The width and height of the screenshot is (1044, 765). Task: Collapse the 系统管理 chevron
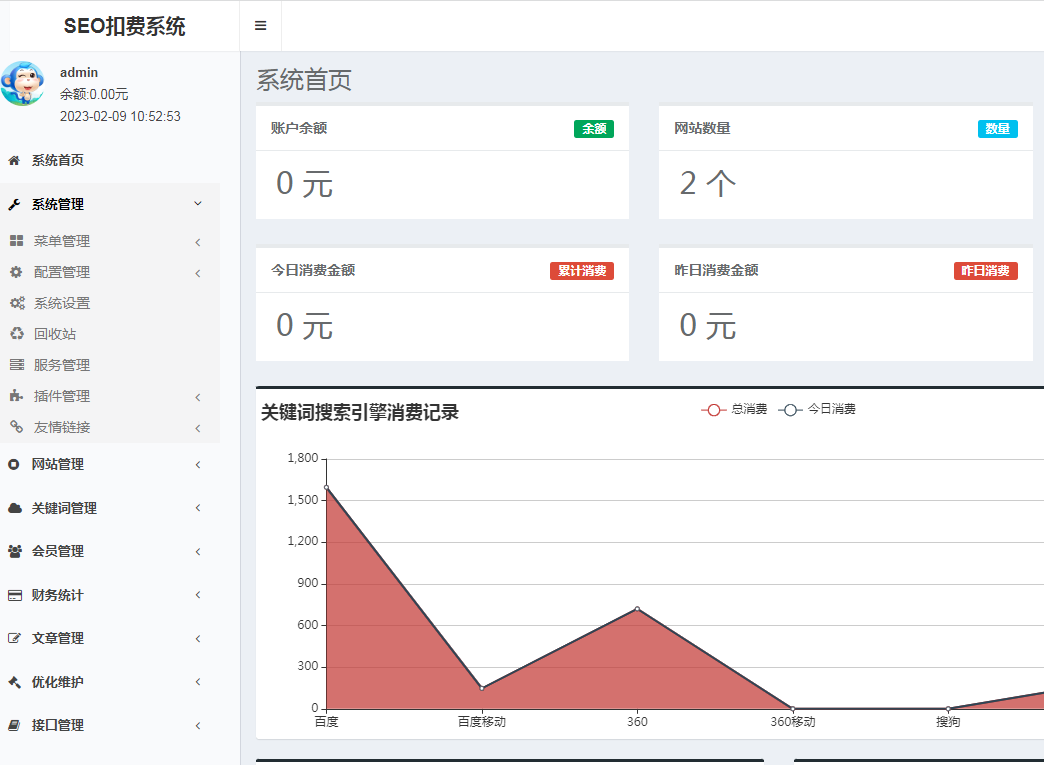(198, 204)
